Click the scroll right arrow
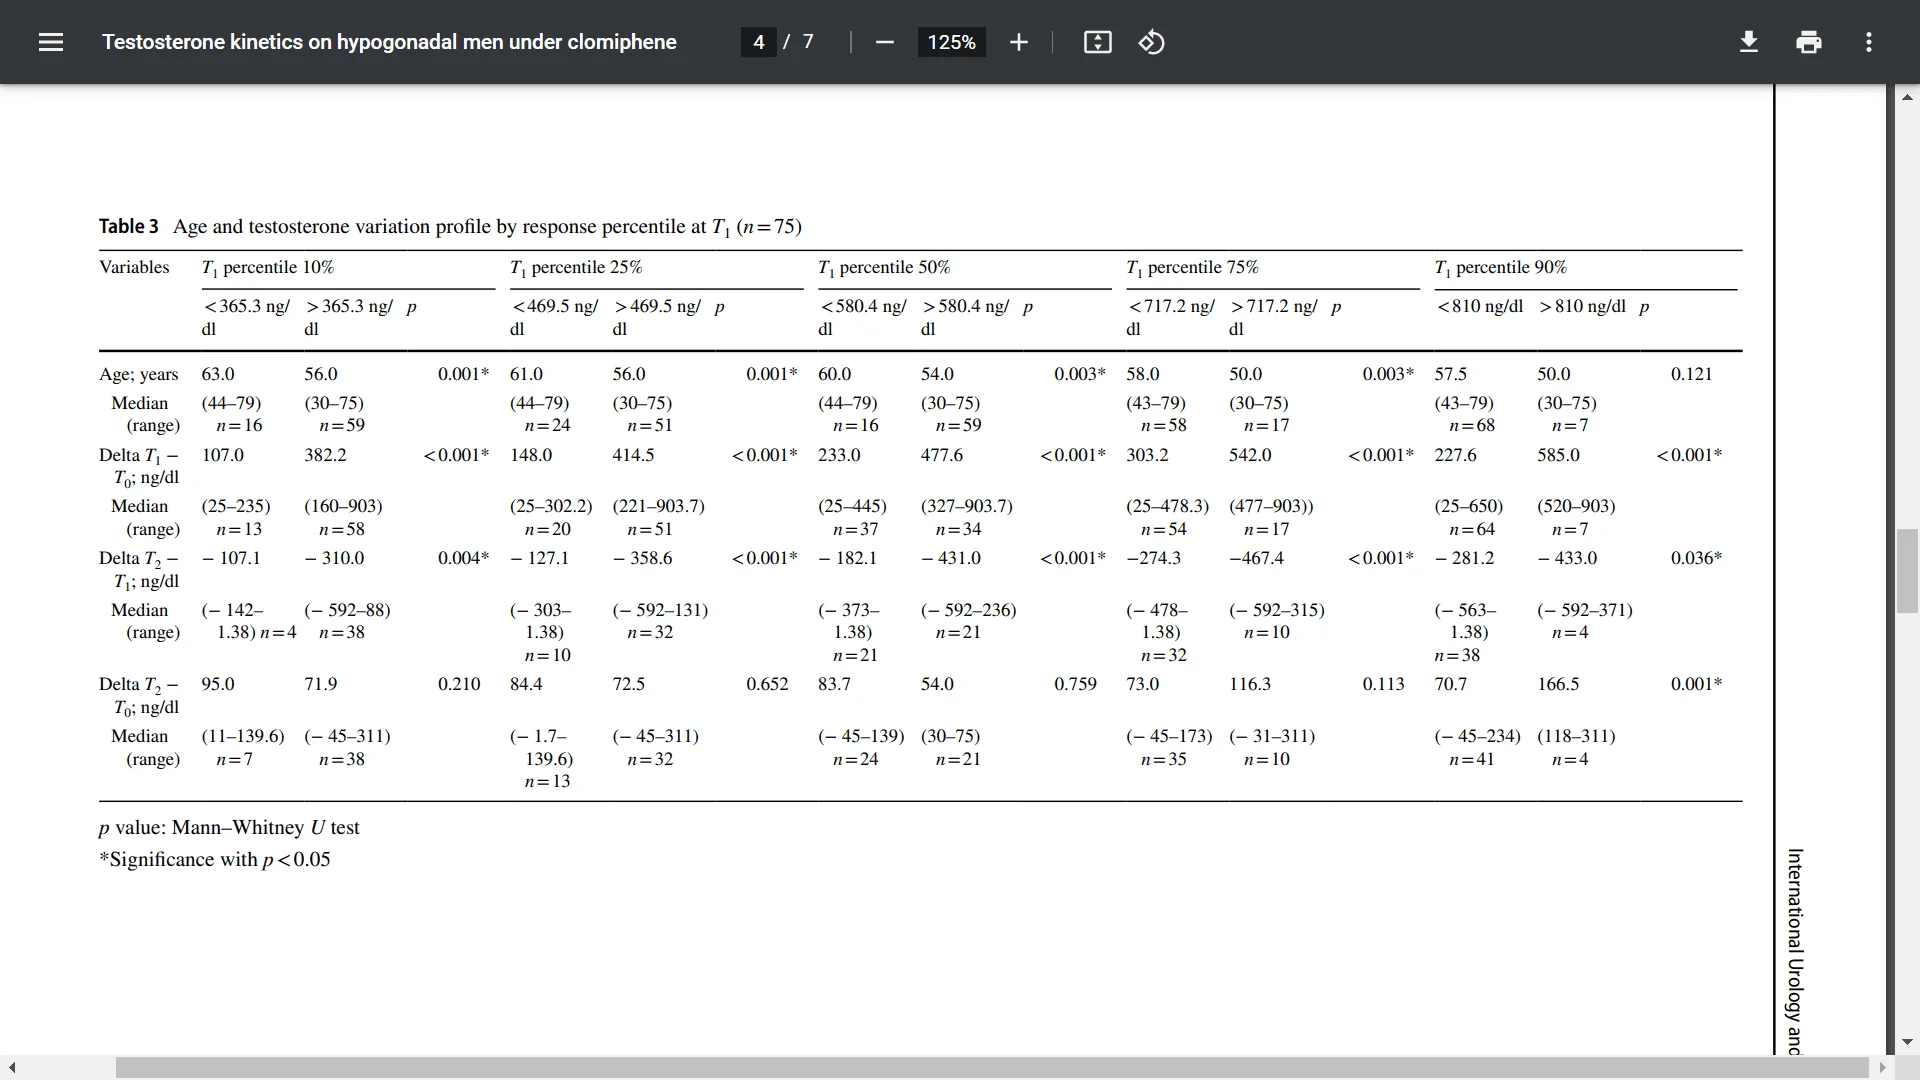This screenshot has height=1080, width=1920. click(1882, 1068)
